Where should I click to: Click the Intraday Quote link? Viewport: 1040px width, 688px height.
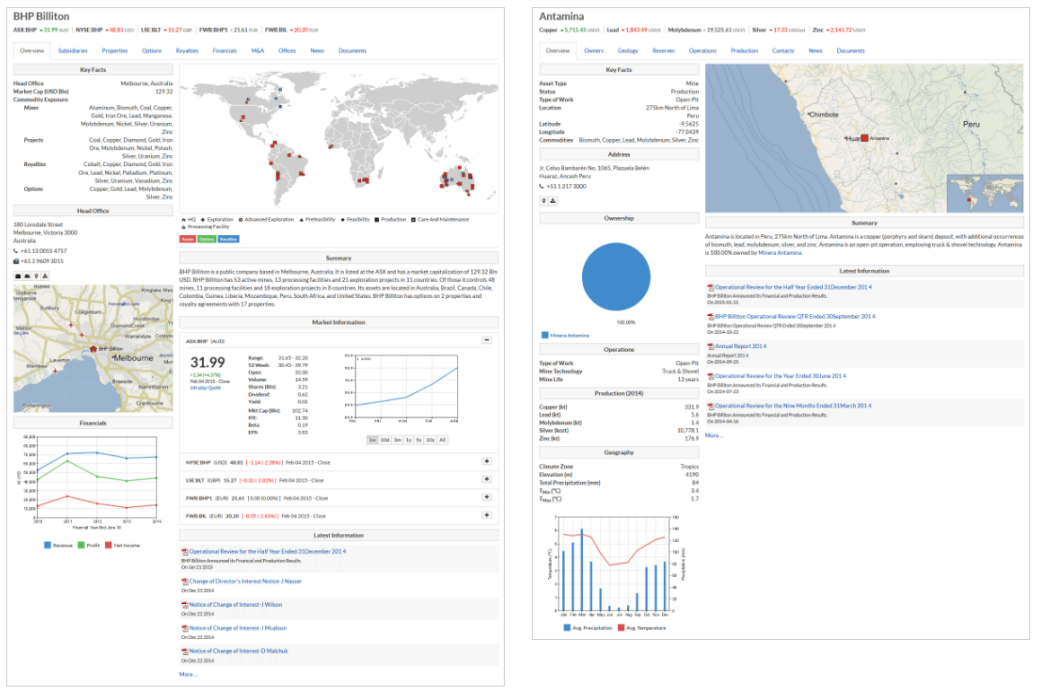(x=207, y=387)
